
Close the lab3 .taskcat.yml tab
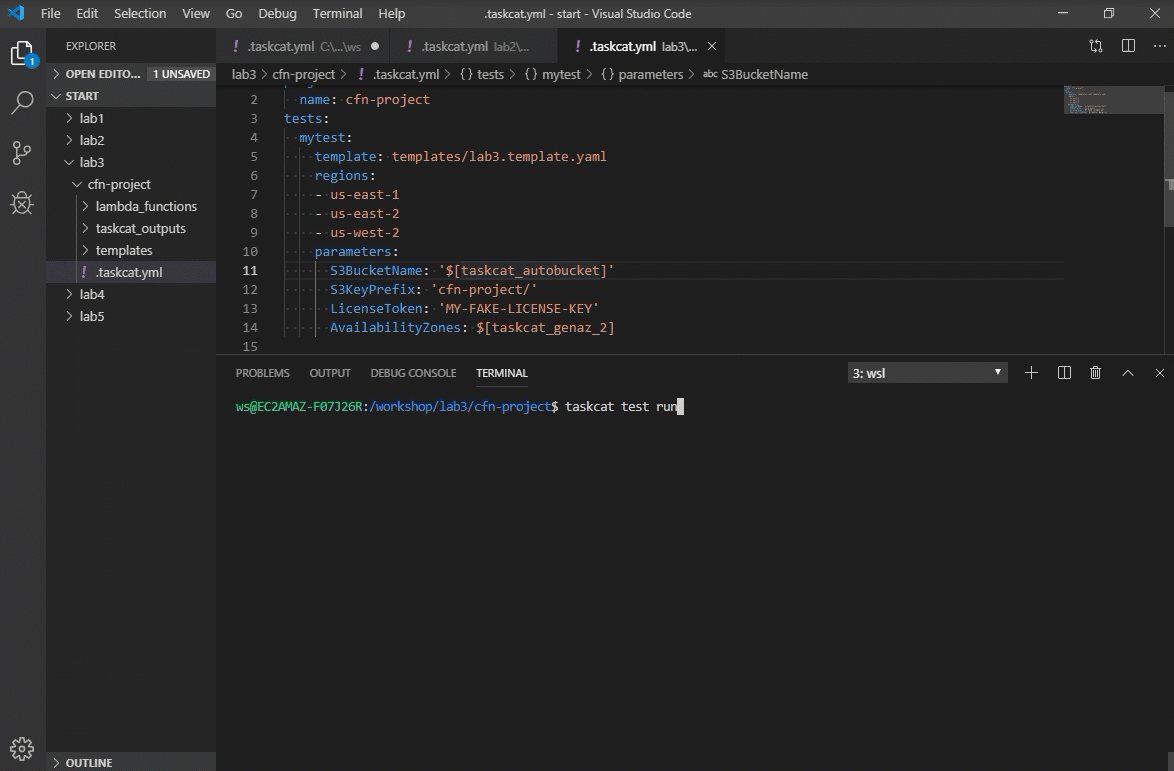click(x=712, y=46)
